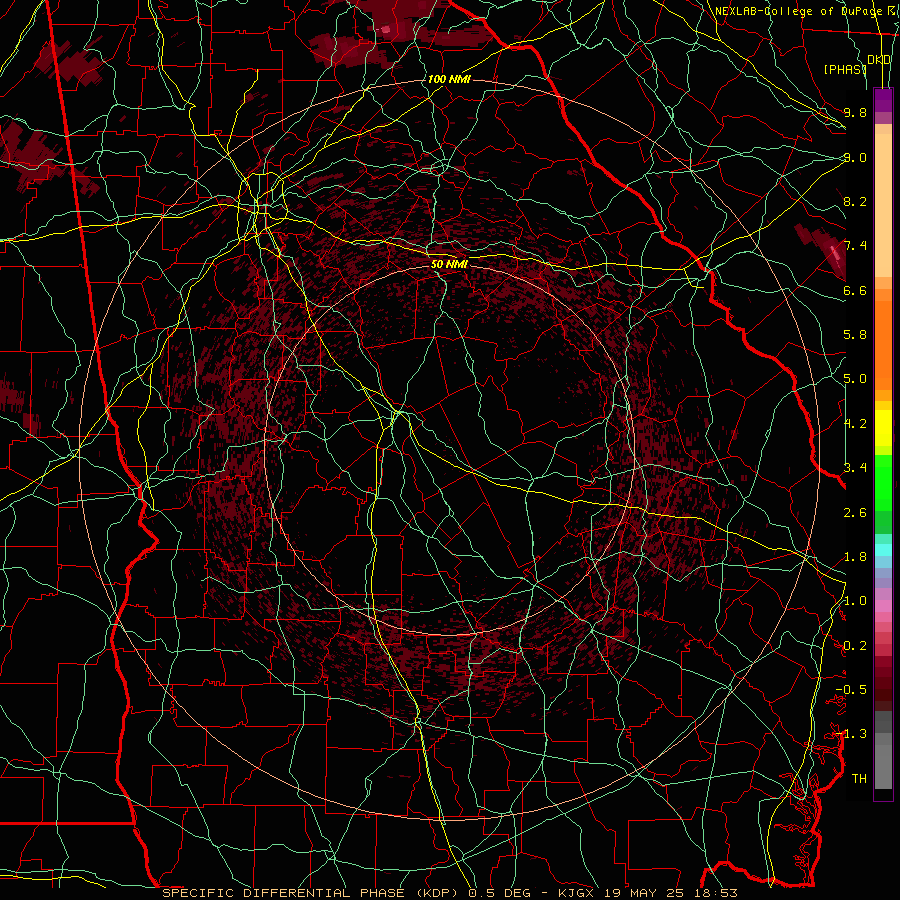Click the cyan segment of the color bar
The height and width of the screenshot is (900, 900).
pyautogui.click(x=883, y=549)
